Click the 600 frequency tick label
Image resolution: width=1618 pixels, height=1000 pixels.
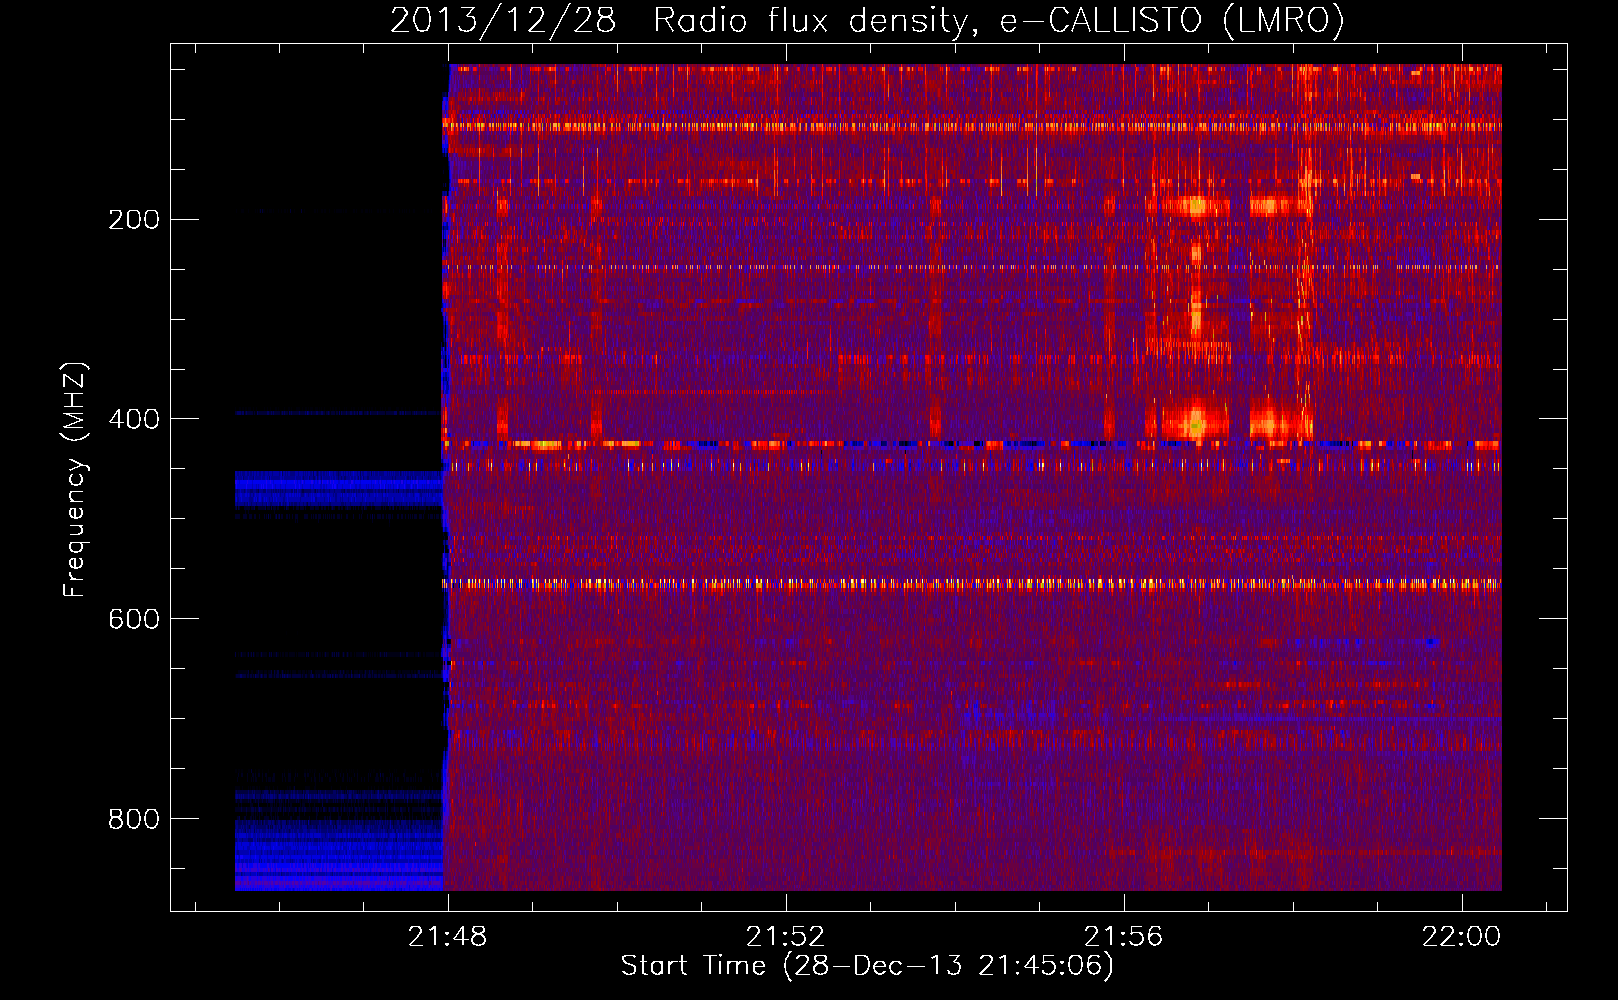tap(134, 619)
